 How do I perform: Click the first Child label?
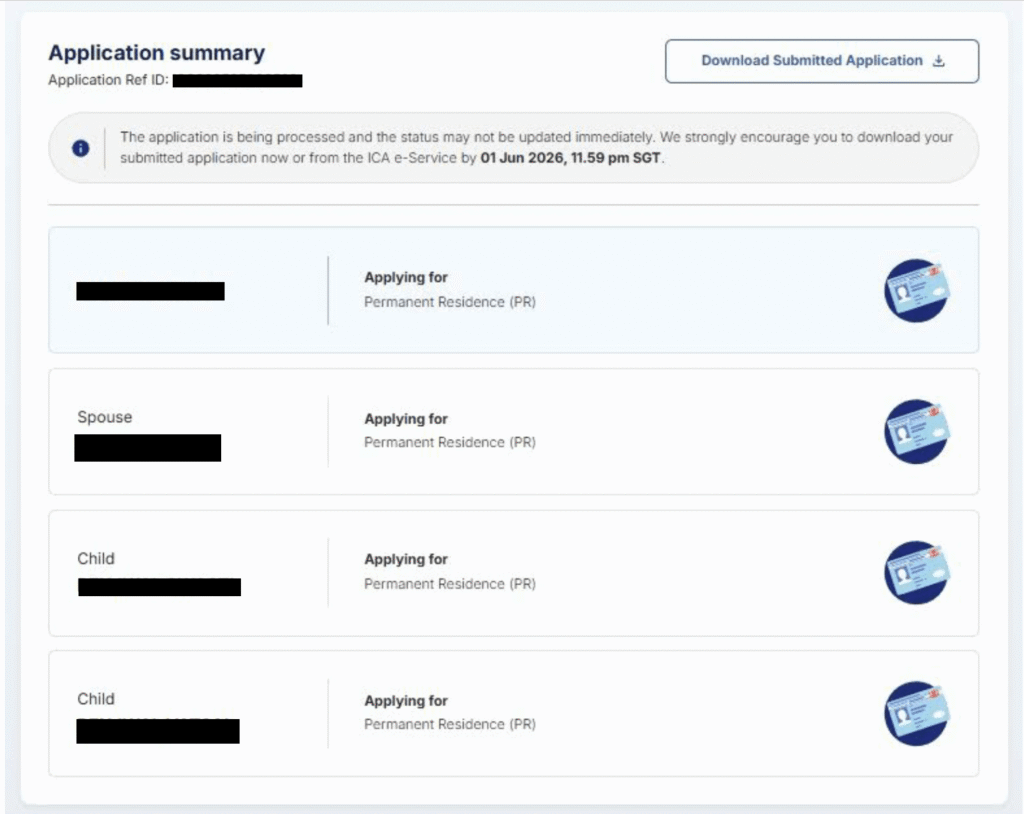pyautogui.click(x=95, y=559)
